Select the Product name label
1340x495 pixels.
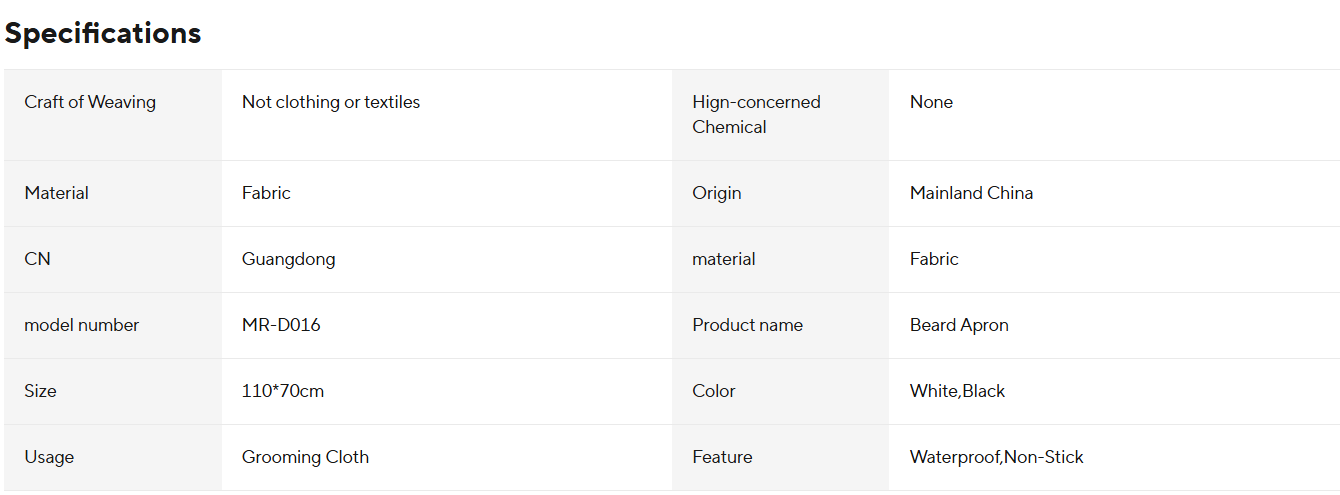click(747, 325)
